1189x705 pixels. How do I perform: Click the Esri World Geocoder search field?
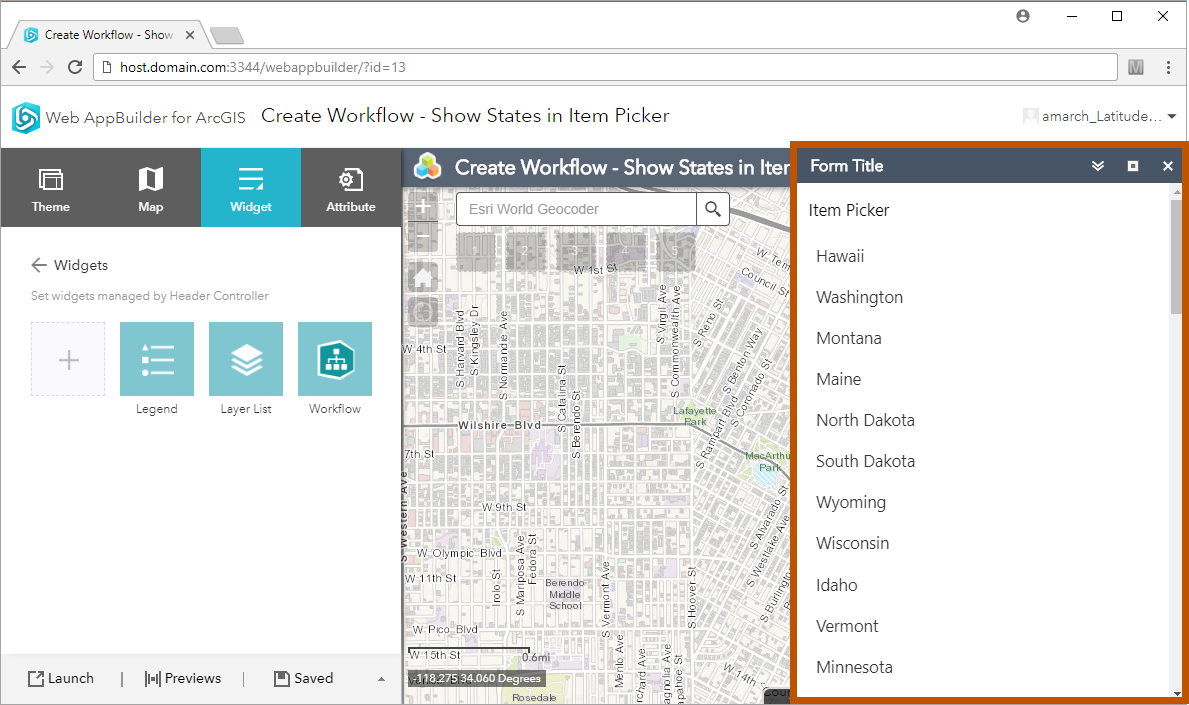[x=576, y=209]
